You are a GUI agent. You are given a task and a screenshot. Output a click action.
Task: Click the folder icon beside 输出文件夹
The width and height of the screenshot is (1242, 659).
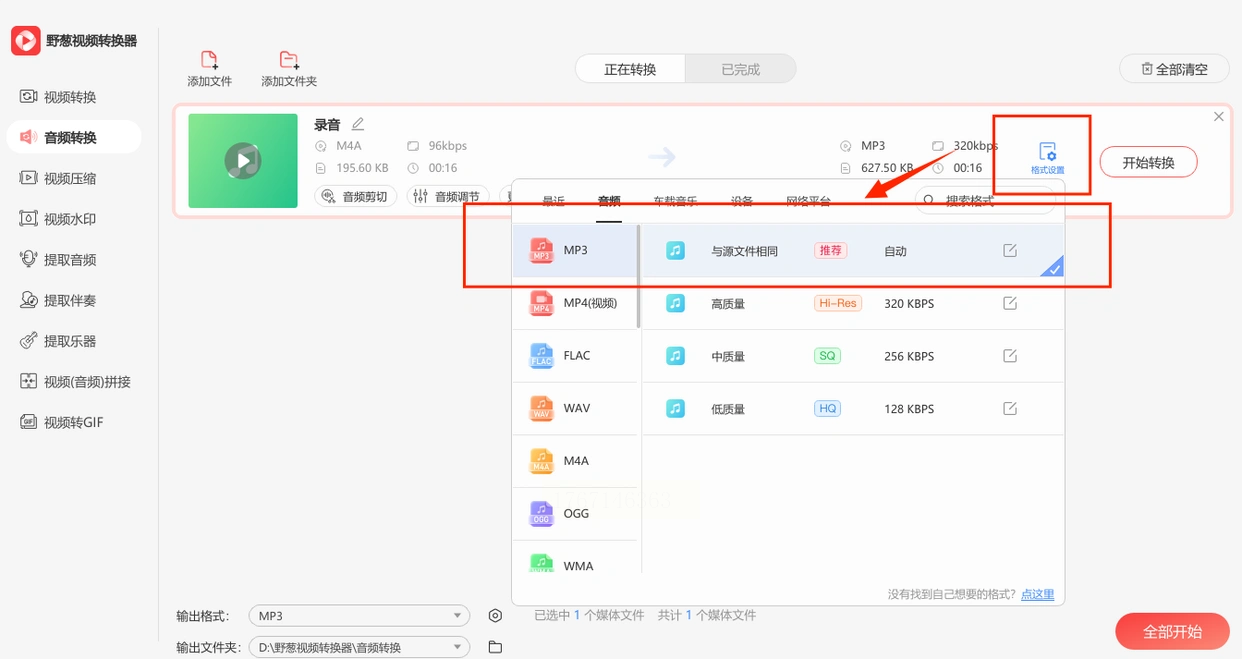click(x=495, y=647)
